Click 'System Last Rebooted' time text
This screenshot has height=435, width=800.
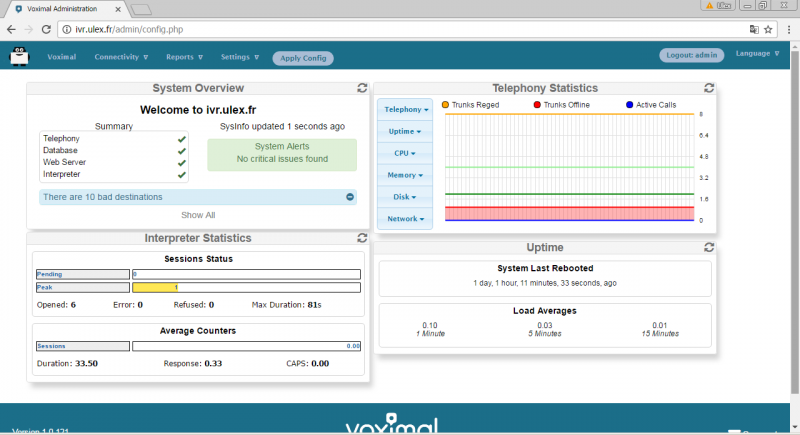pyautogui.click(x=545, y=283)
